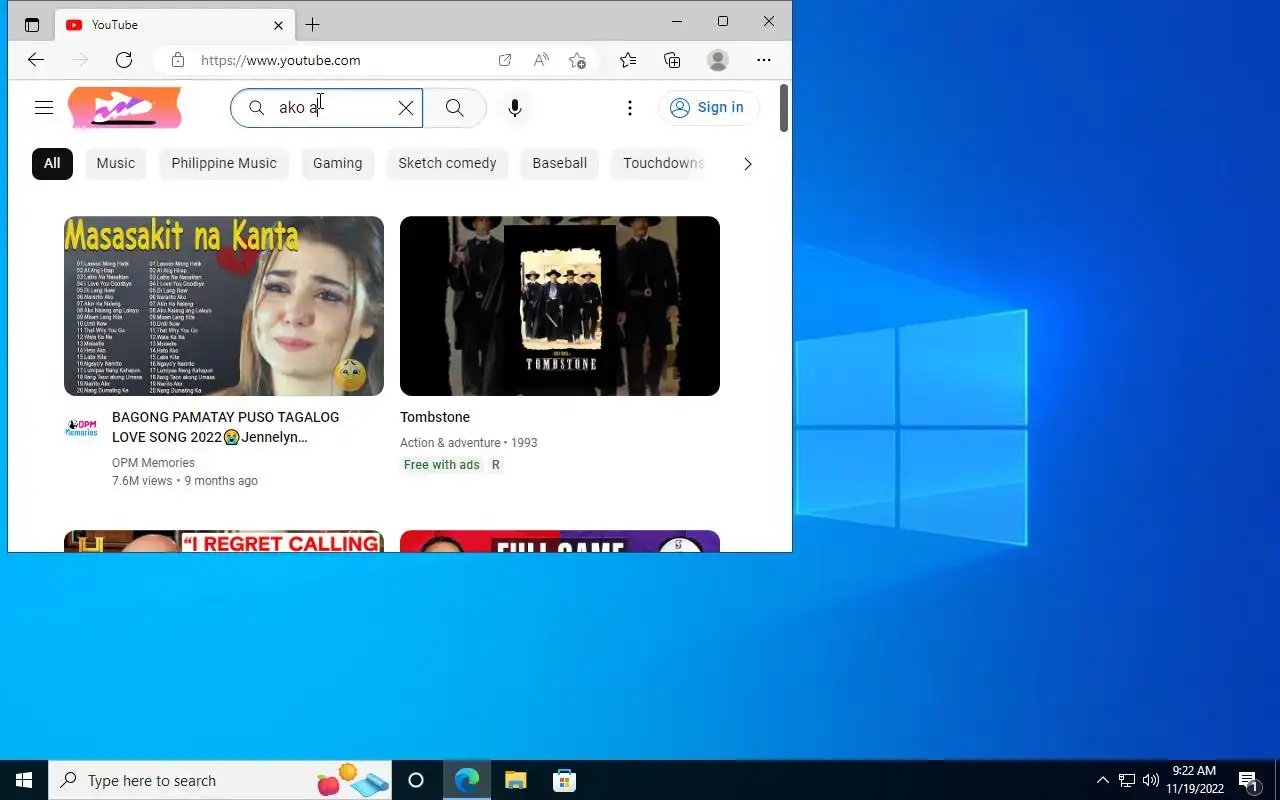1280x800 pixels.
Task: Open the Masasakit na Kanta video thumbnail
Action: point(224,306)
